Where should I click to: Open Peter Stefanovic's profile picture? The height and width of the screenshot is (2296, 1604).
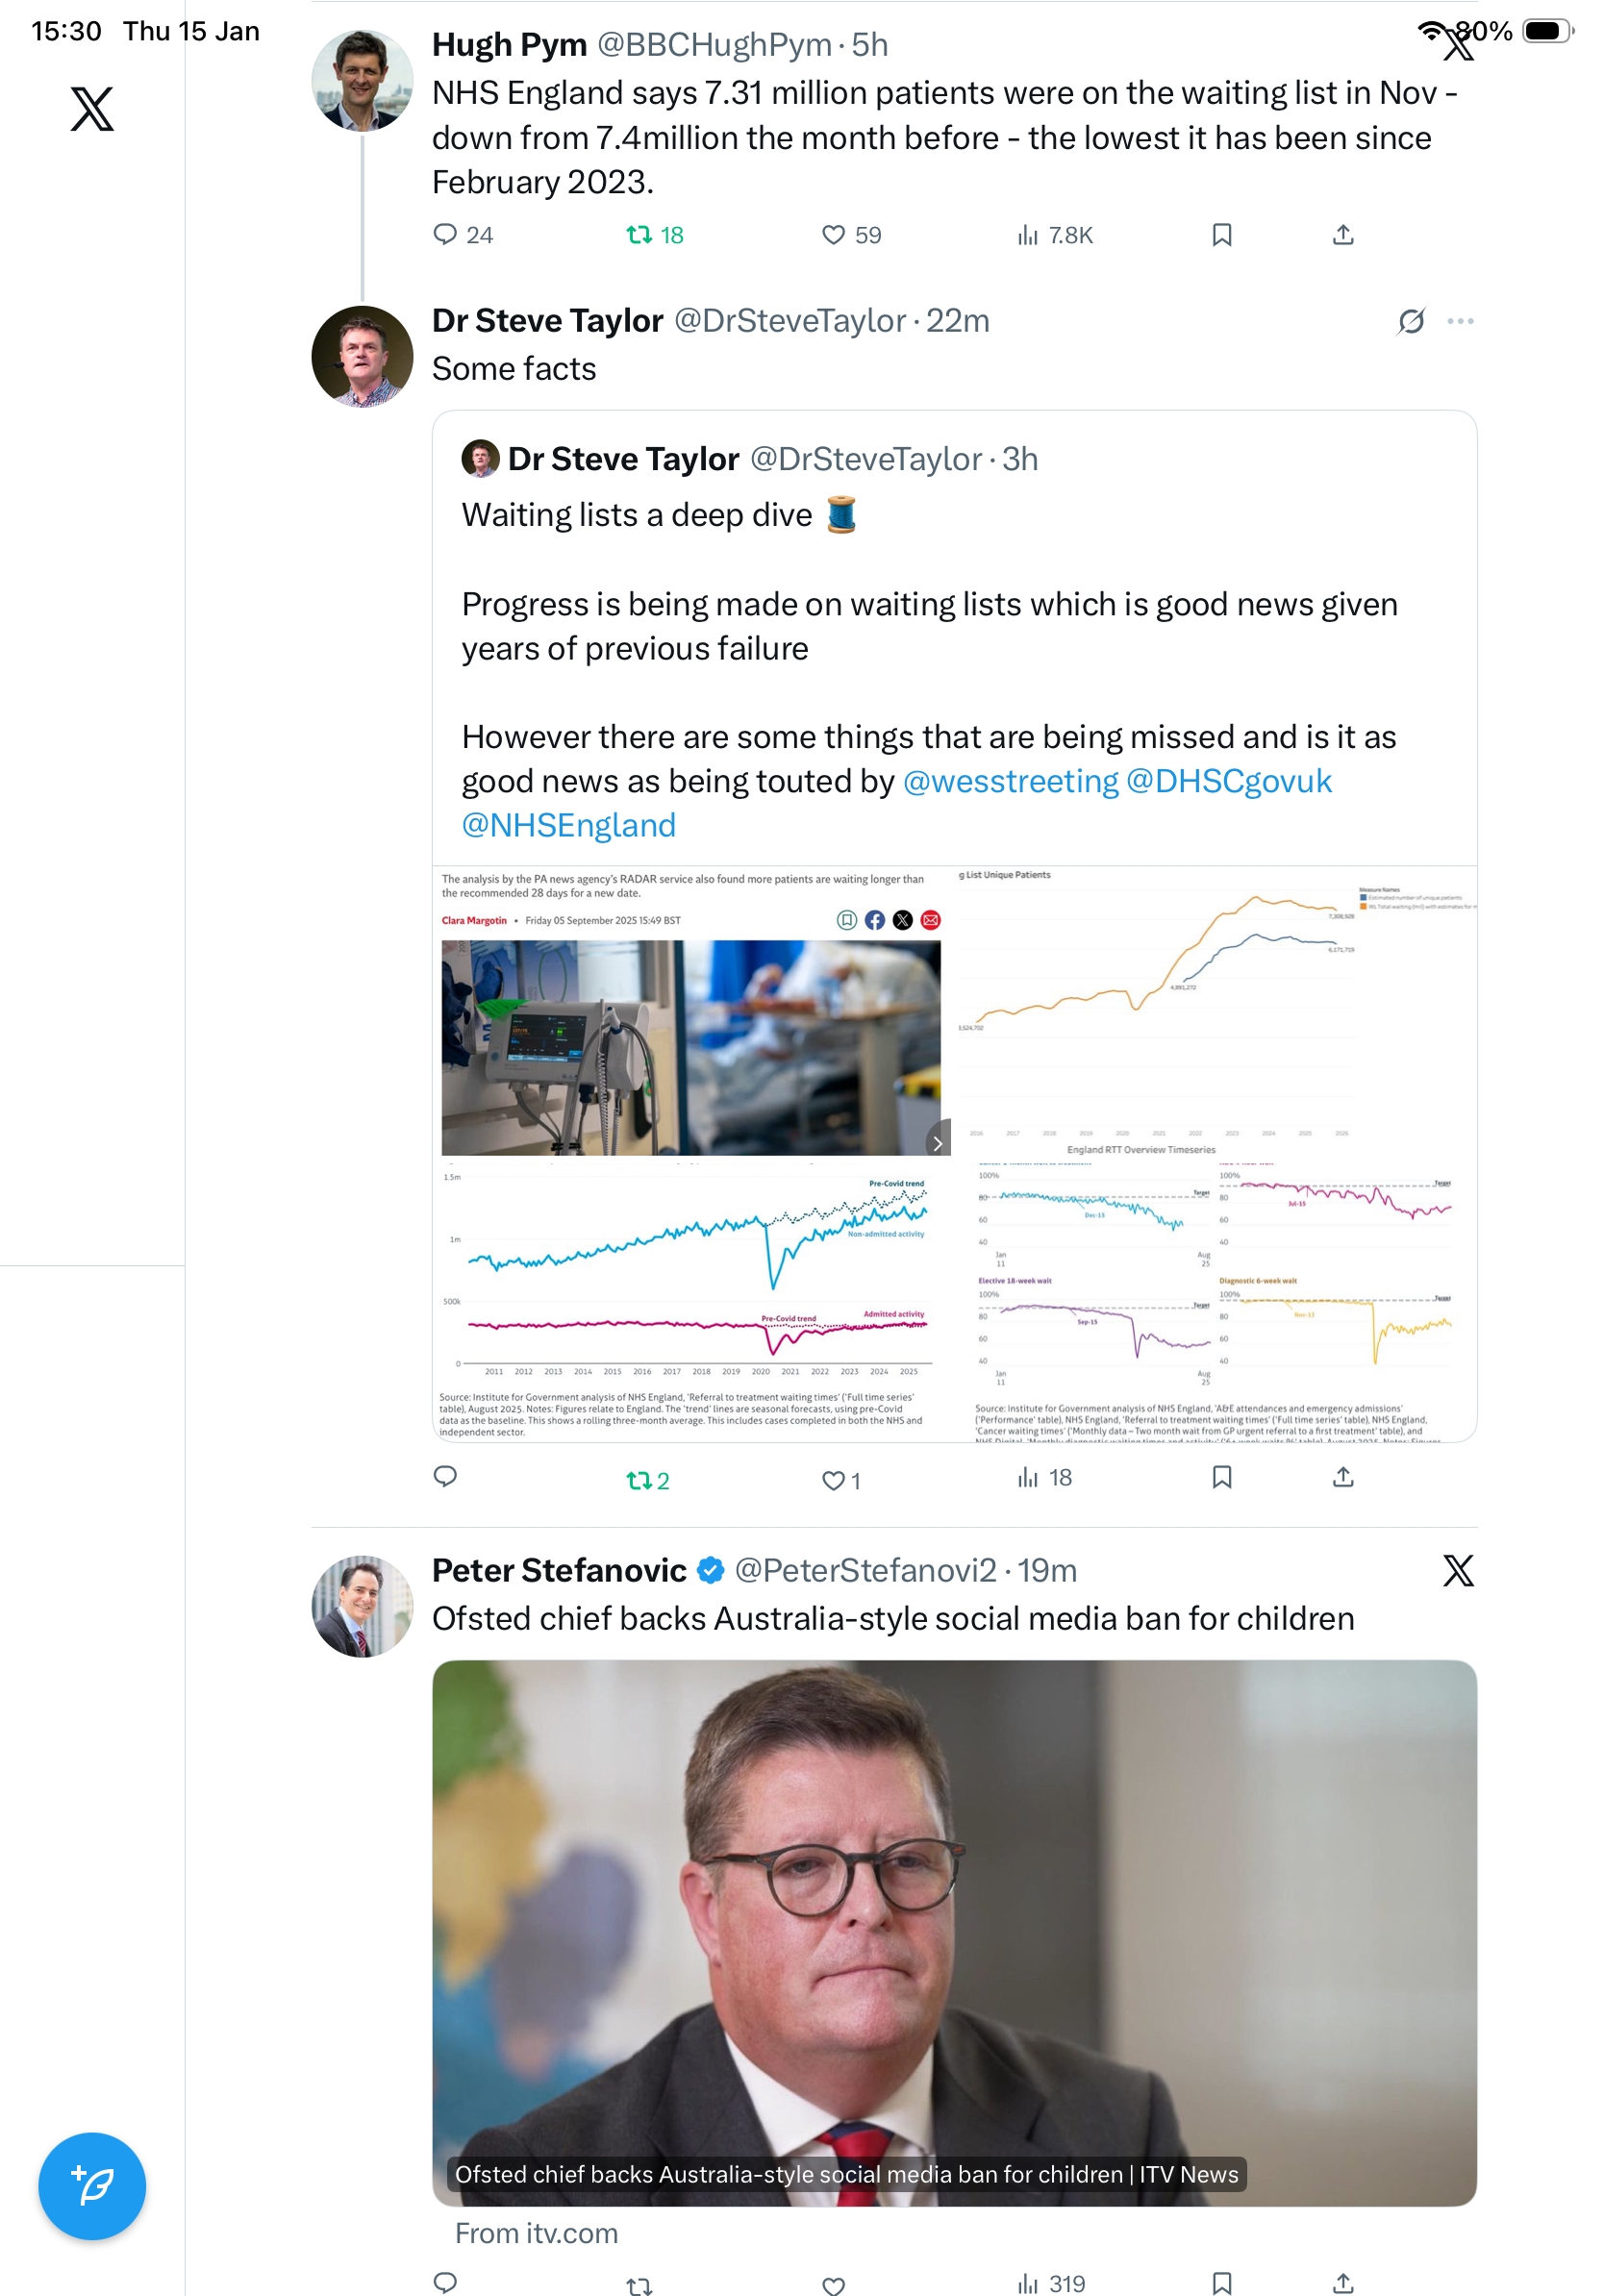[362, 1605]
